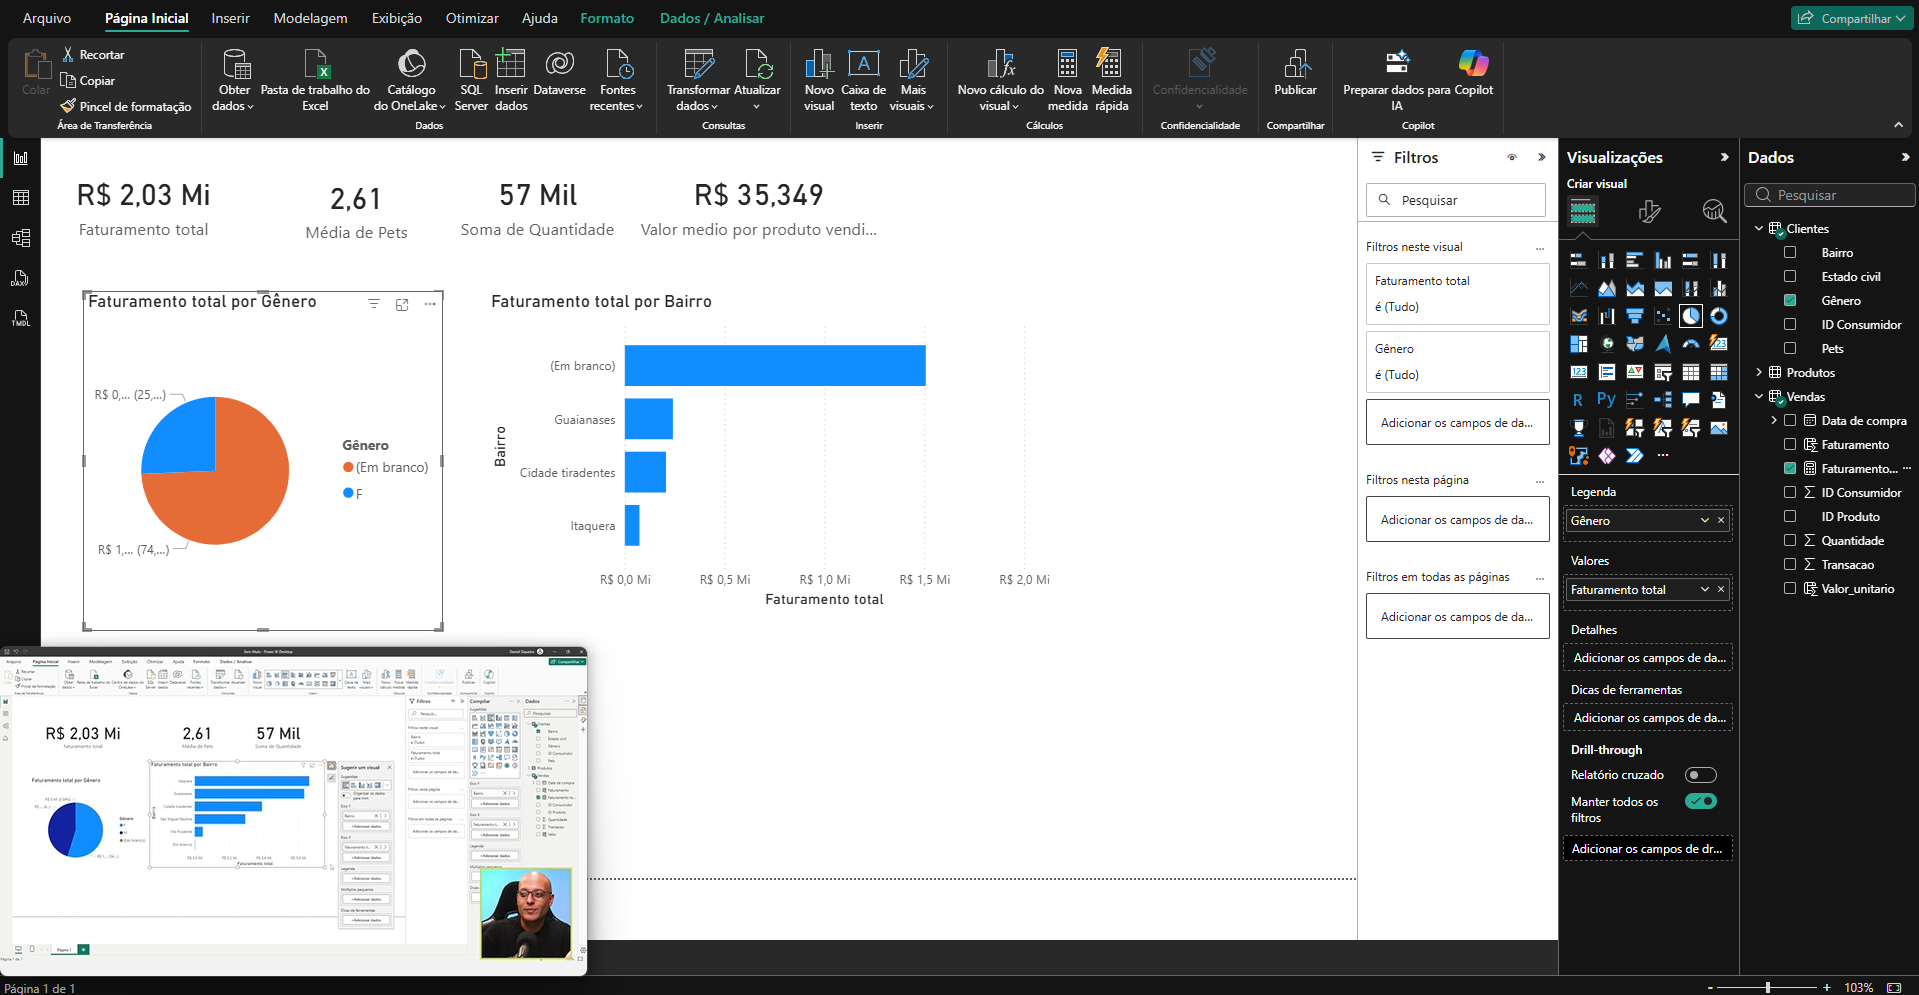
Task: Check the Bairro field checkbox
Action: [1790, 253]
